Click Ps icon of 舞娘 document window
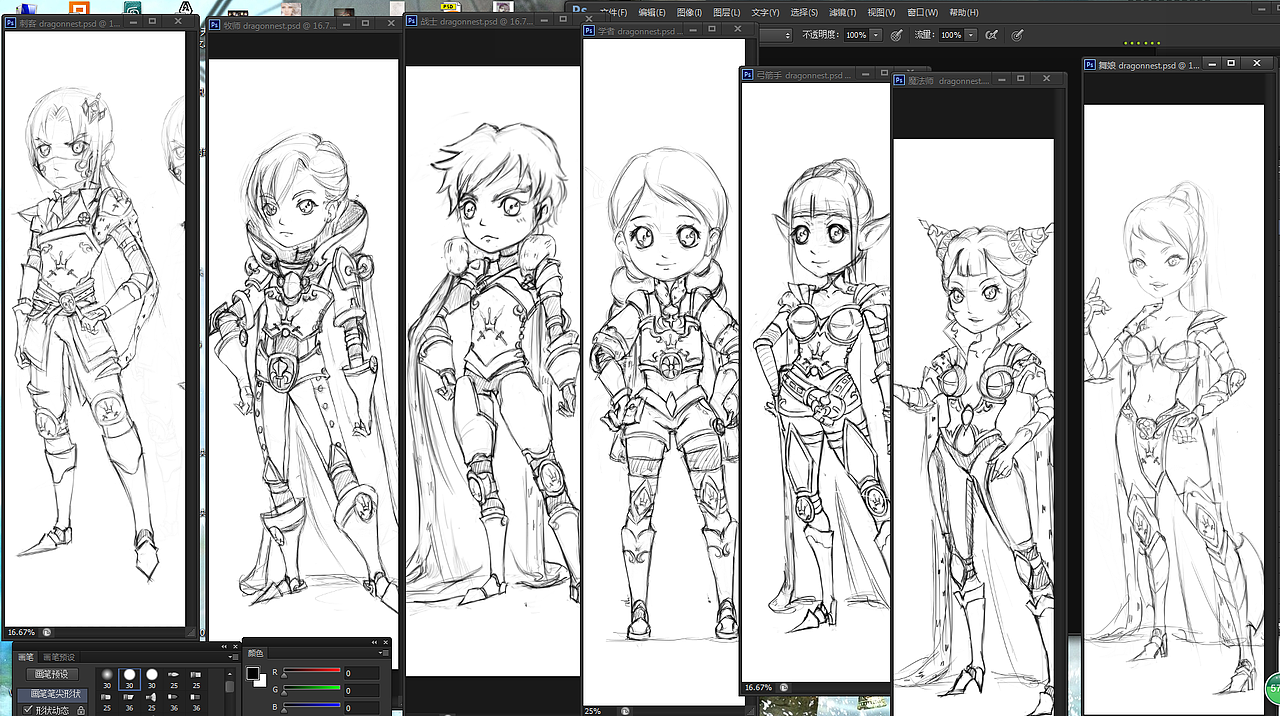 (1091, 64)
